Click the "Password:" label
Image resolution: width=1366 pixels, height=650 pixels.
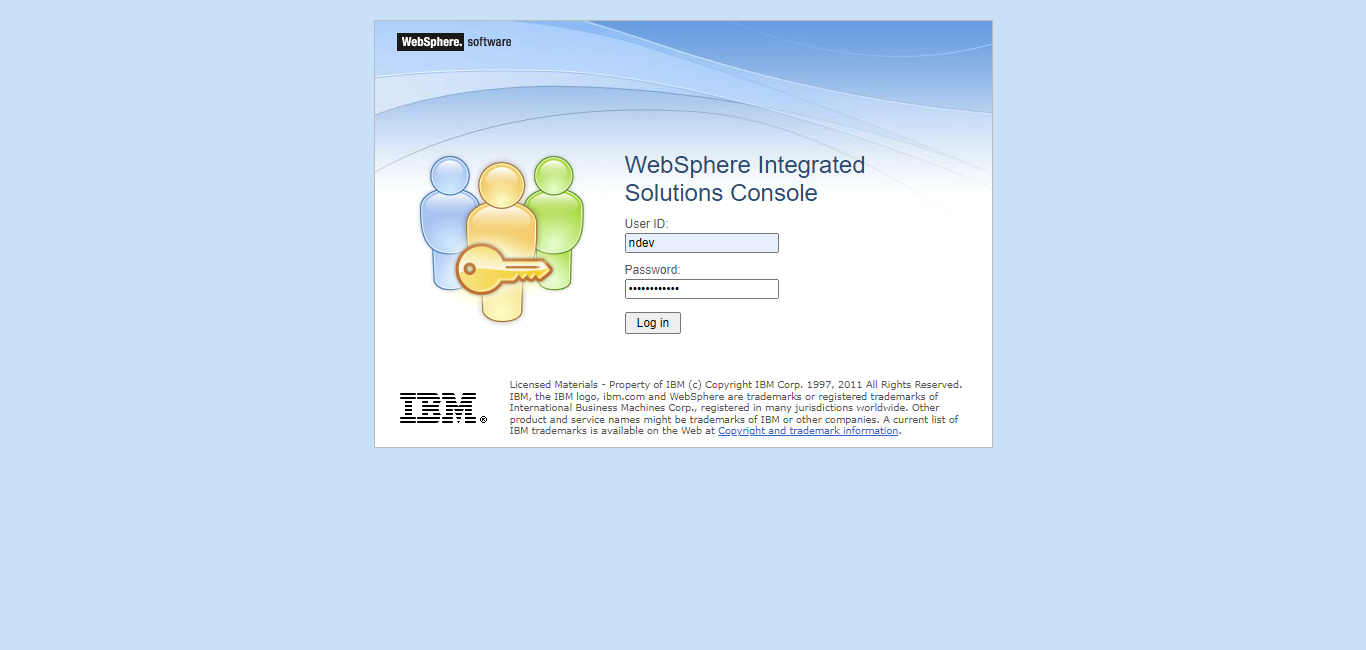(652, 270)
